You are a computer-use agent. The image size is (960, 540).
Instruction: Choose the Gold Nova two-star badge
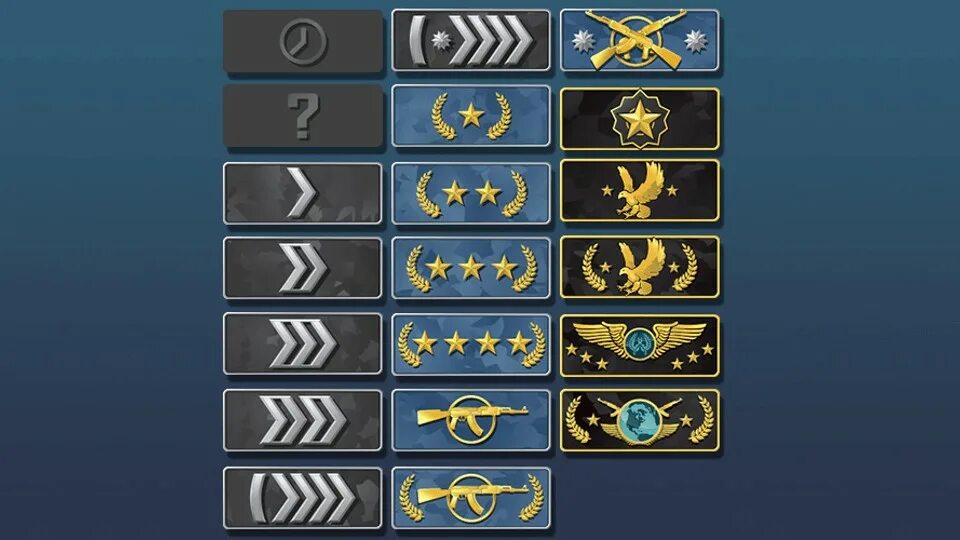[x=471, y=193]
